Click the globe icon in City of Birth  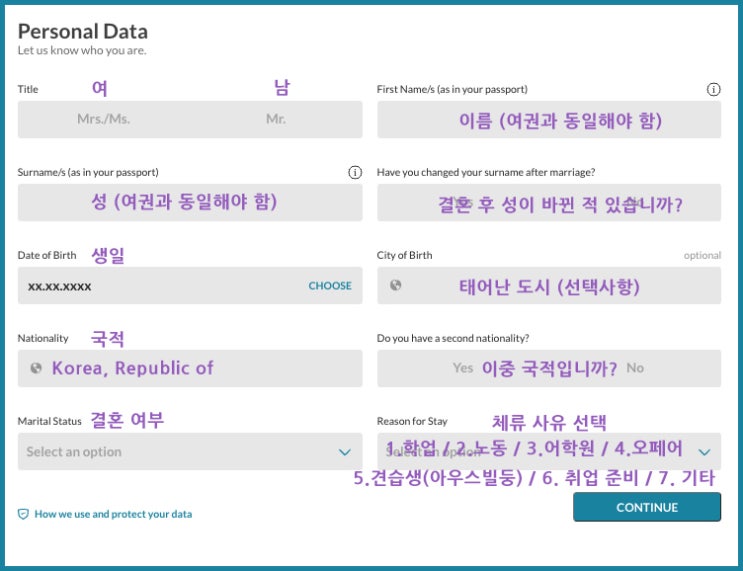[x=395, y=285]
